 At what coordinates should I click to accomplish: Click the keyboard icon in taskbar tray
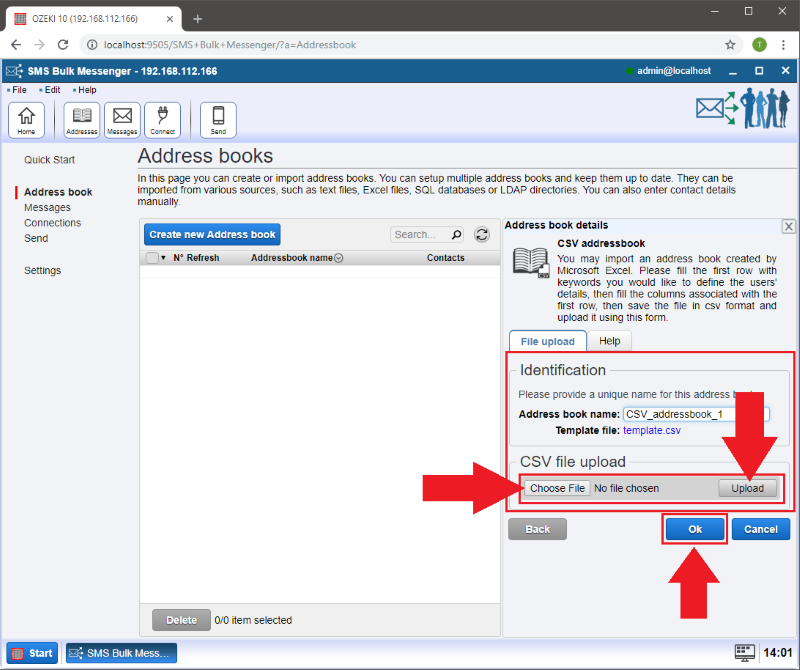(744, 652)
